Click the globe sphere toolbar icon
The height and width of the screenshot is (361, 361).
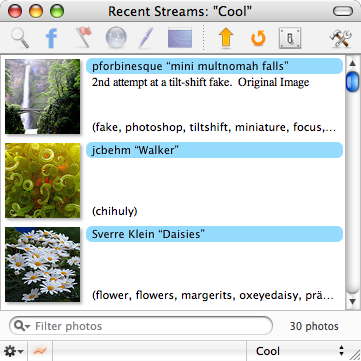click(116, 37)
